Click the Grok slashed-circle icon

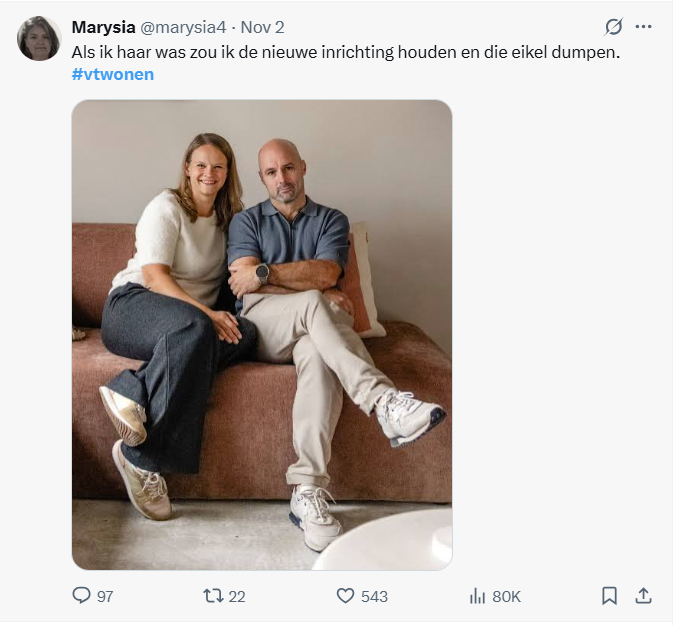pos(614,27)
